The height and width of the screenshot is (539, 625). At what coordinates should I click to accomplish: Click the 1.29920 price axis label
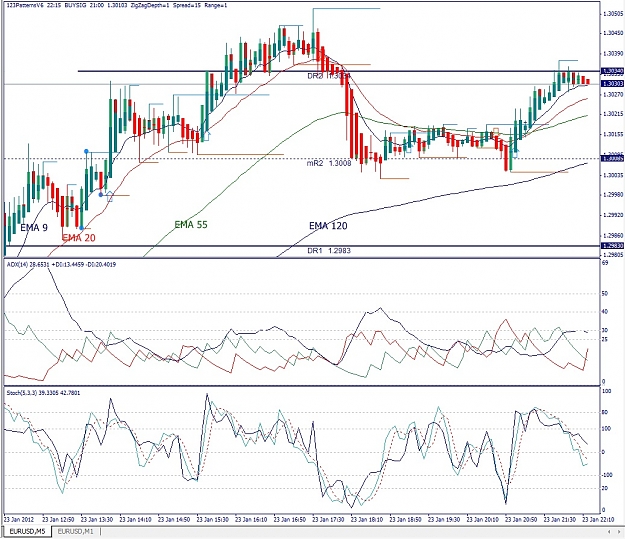point(613,215)
